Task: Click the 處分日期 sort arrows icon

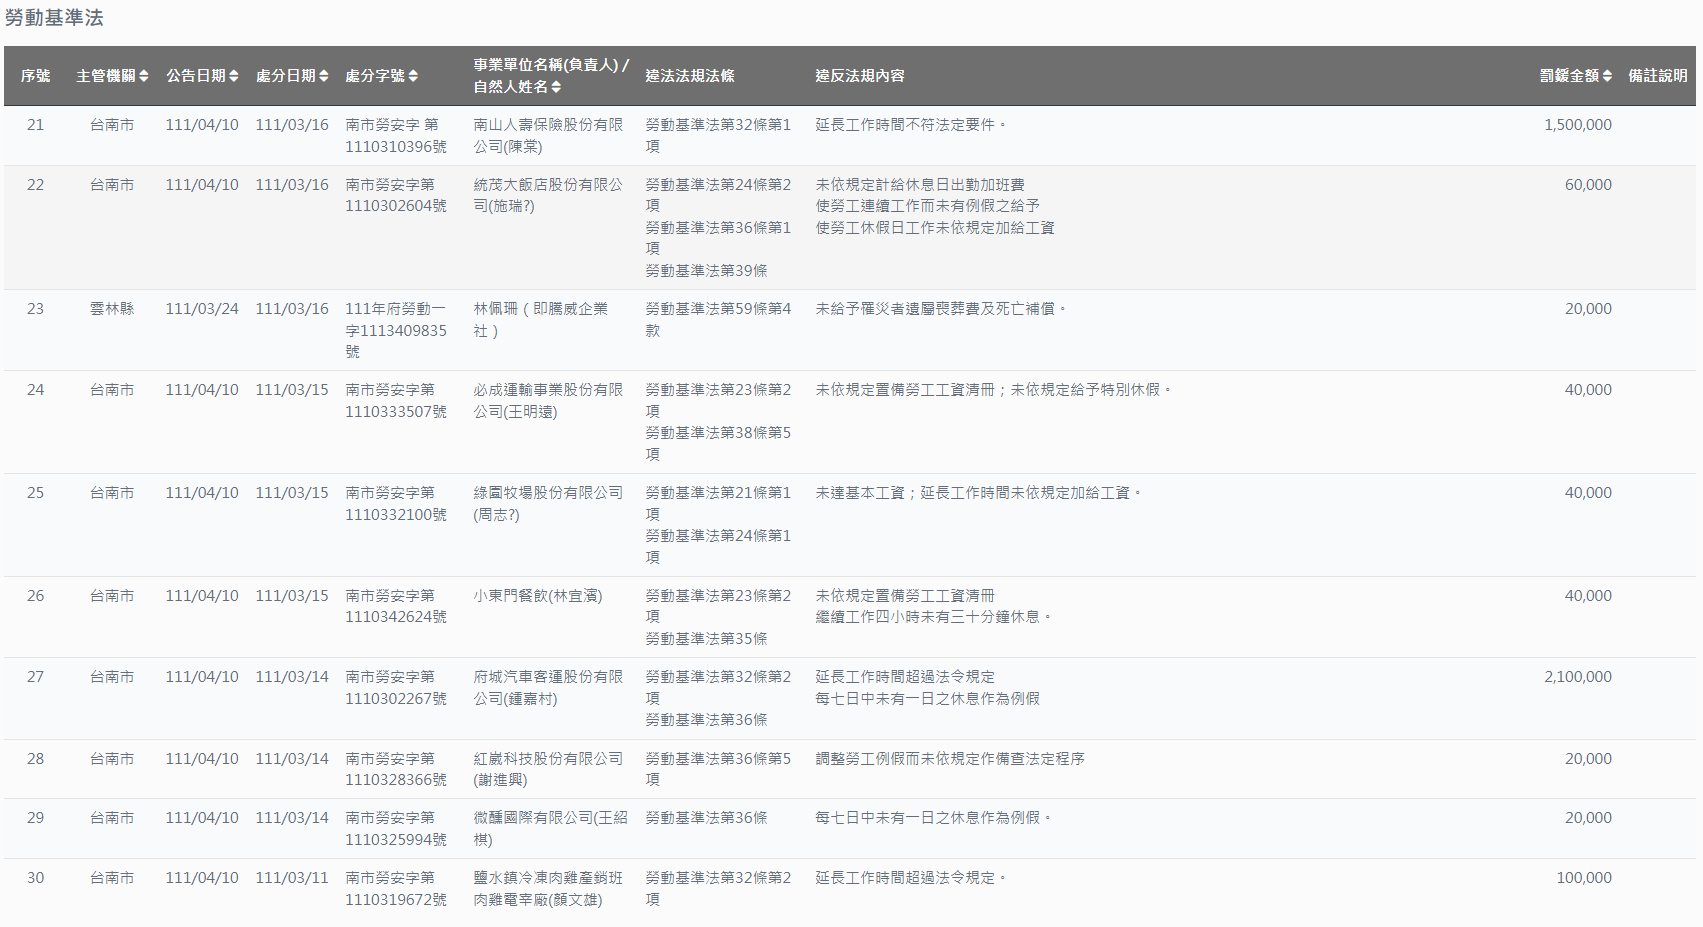Action: pos(323,76)
